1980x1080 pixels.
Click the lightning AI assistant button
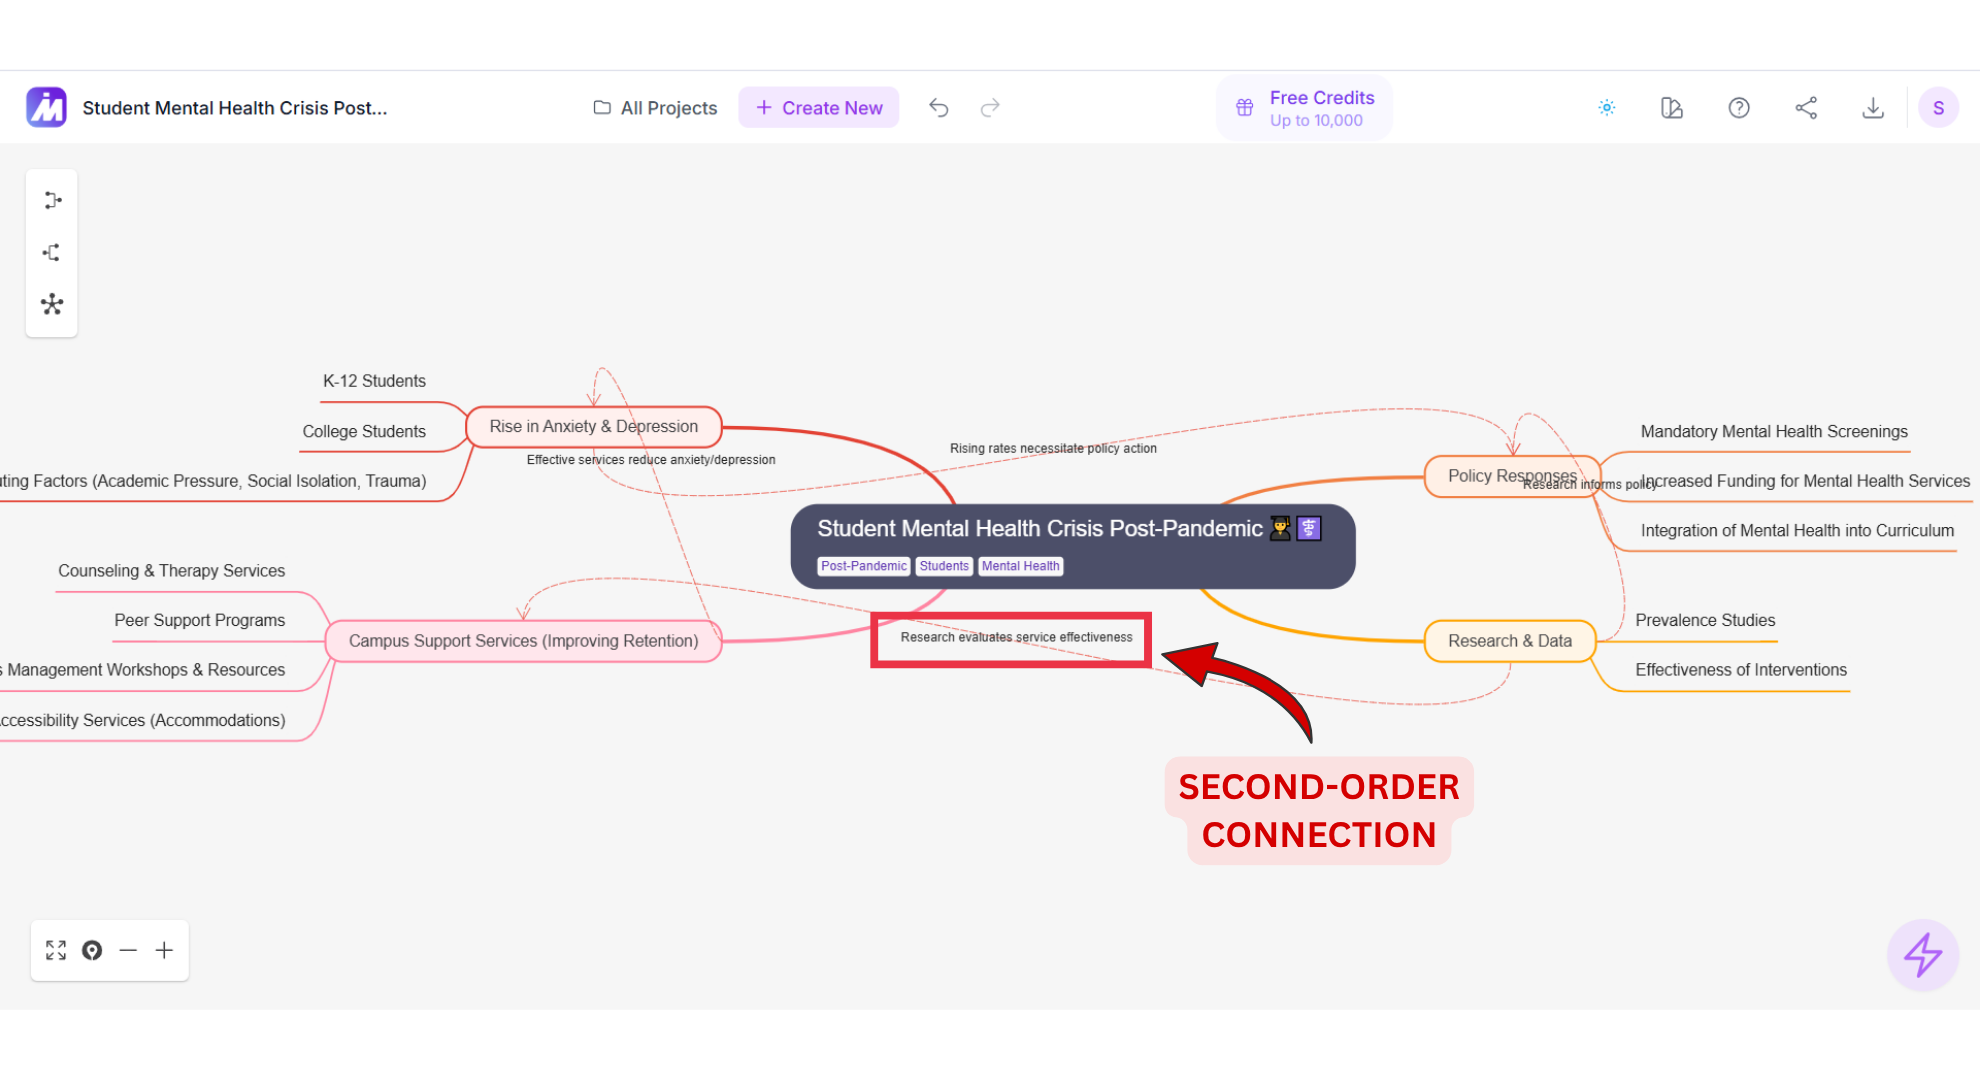[1922, 955]
